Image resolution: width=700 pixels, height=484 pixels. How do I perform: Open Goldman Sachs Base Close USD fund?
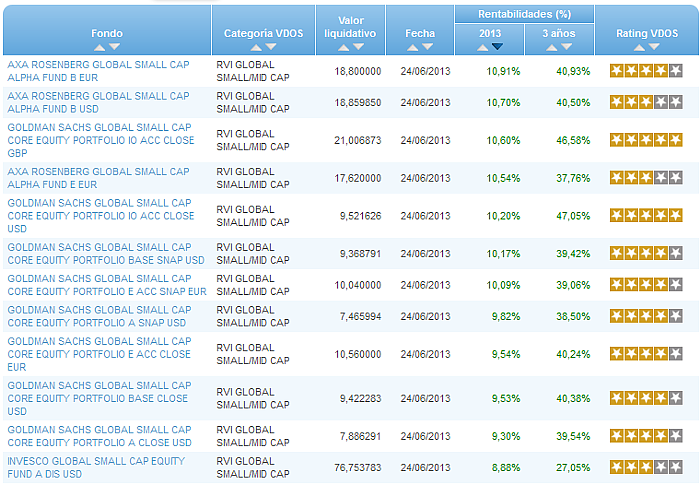coord(99,398)
